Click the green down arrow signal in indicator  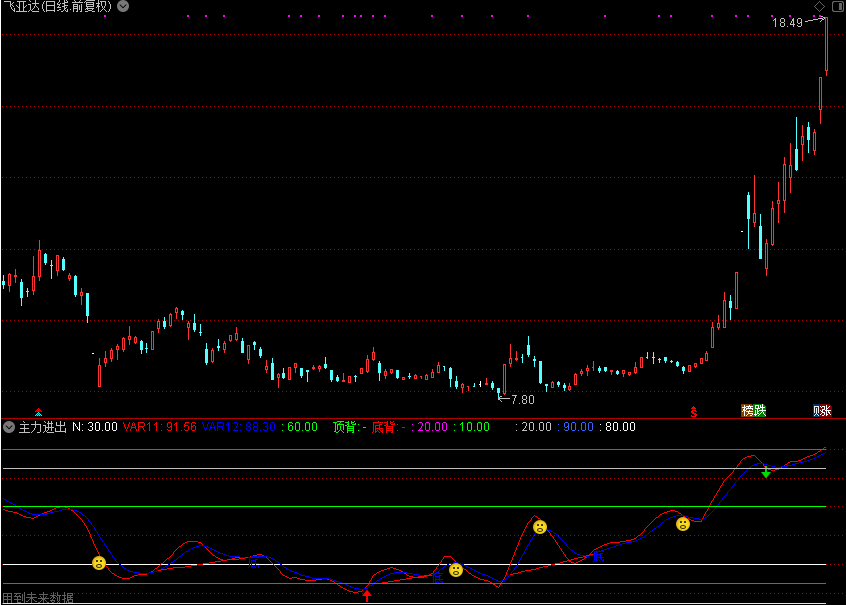(765, 472)
